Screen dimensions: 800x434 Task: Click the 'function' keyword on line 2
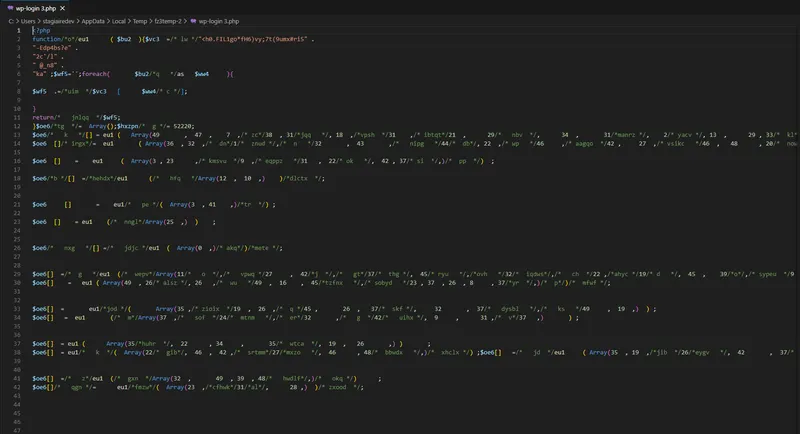[46, 39]
